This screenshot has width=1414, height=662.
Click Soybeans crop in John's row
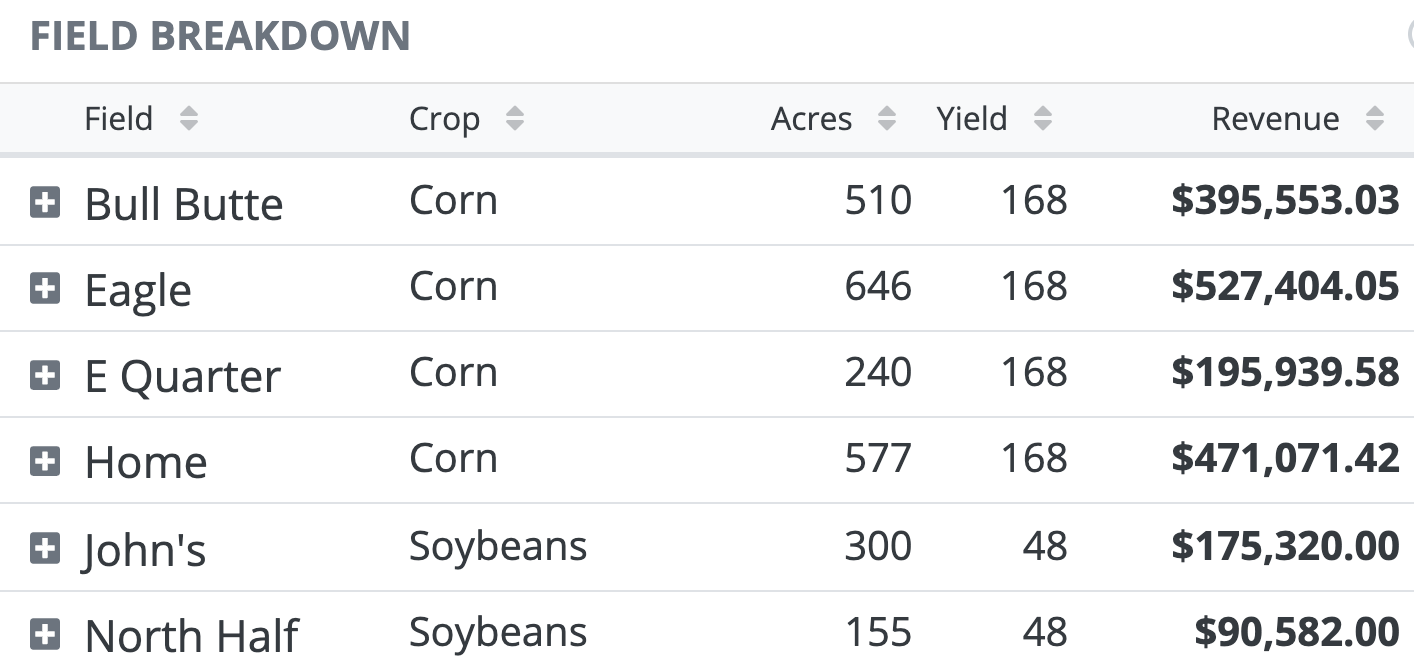tap(498, 546)
